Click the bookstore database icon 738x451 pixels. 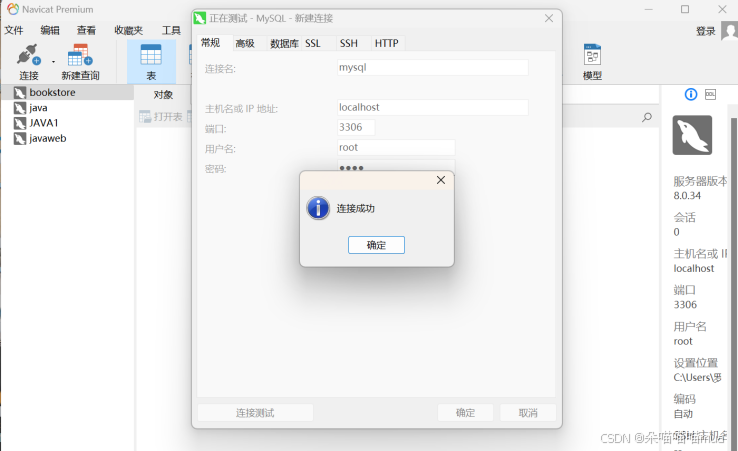point(20,93)
